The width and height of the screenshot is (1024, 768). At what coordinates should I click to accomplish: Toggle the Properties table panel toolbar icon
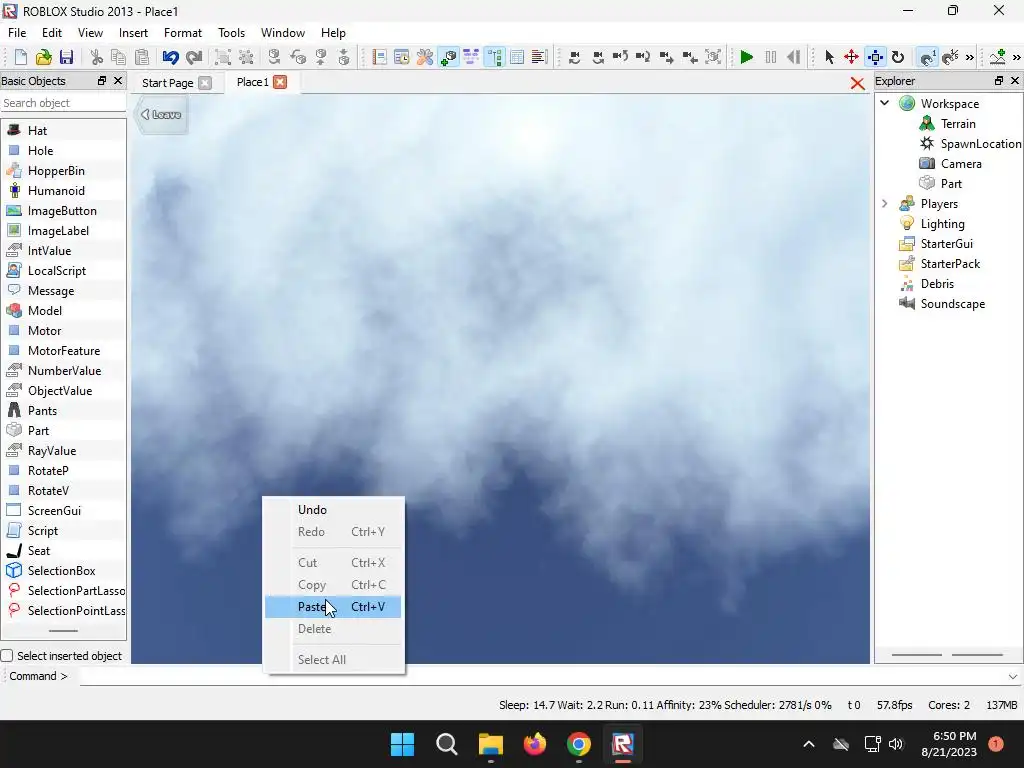coord(517,57)
